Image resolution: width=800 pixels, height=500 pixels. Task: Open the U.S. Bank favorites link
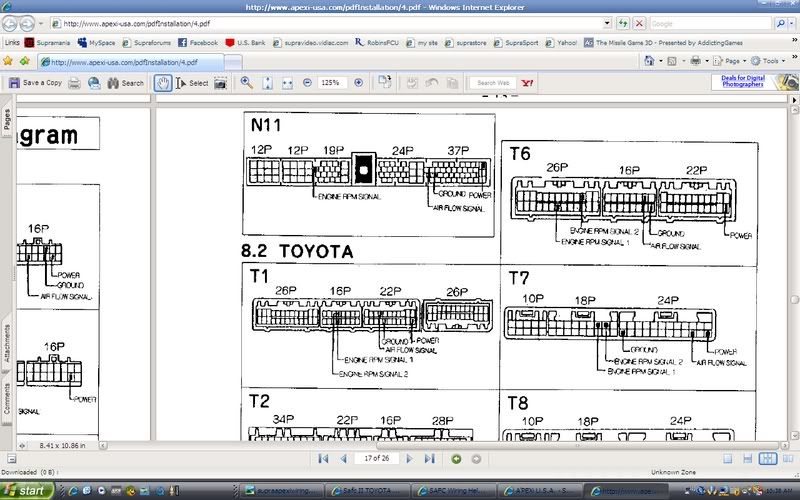click(245, 43)
